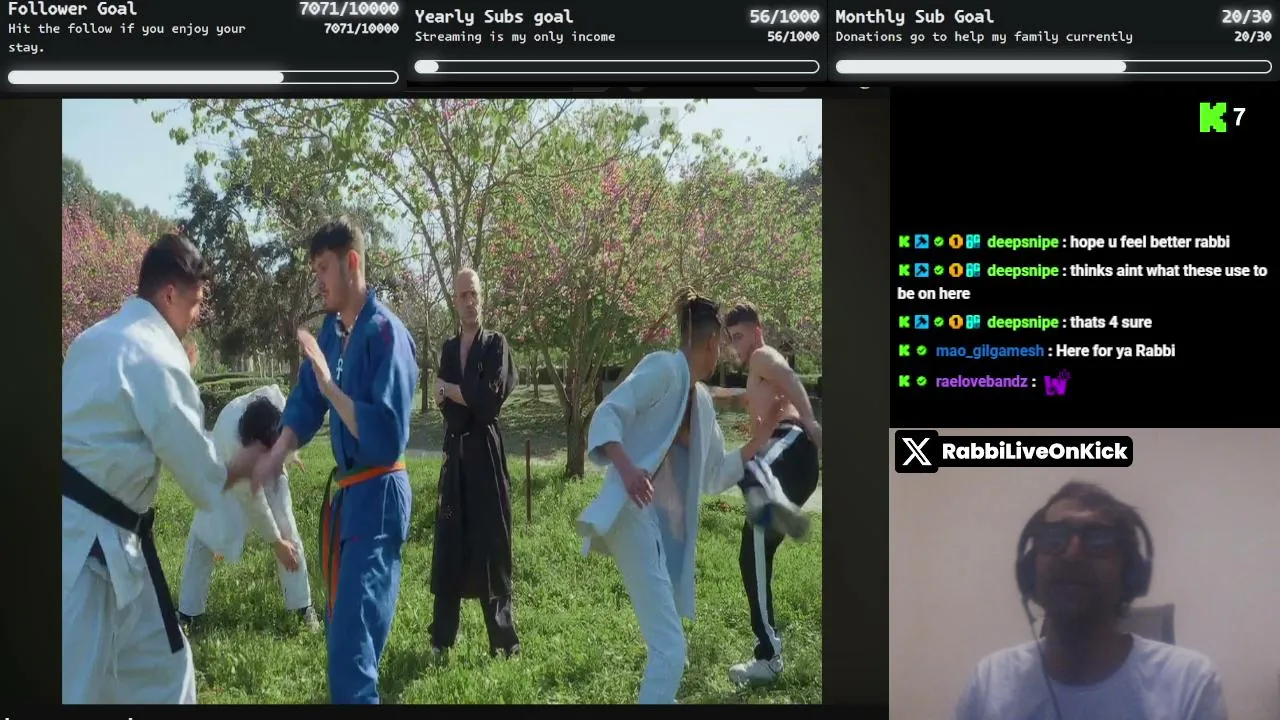The width and height of the screenshot is (1280, 720).
Task: Click blue moderator badge on 'thats 4 sure' row
Action: [x=921, y=322]
